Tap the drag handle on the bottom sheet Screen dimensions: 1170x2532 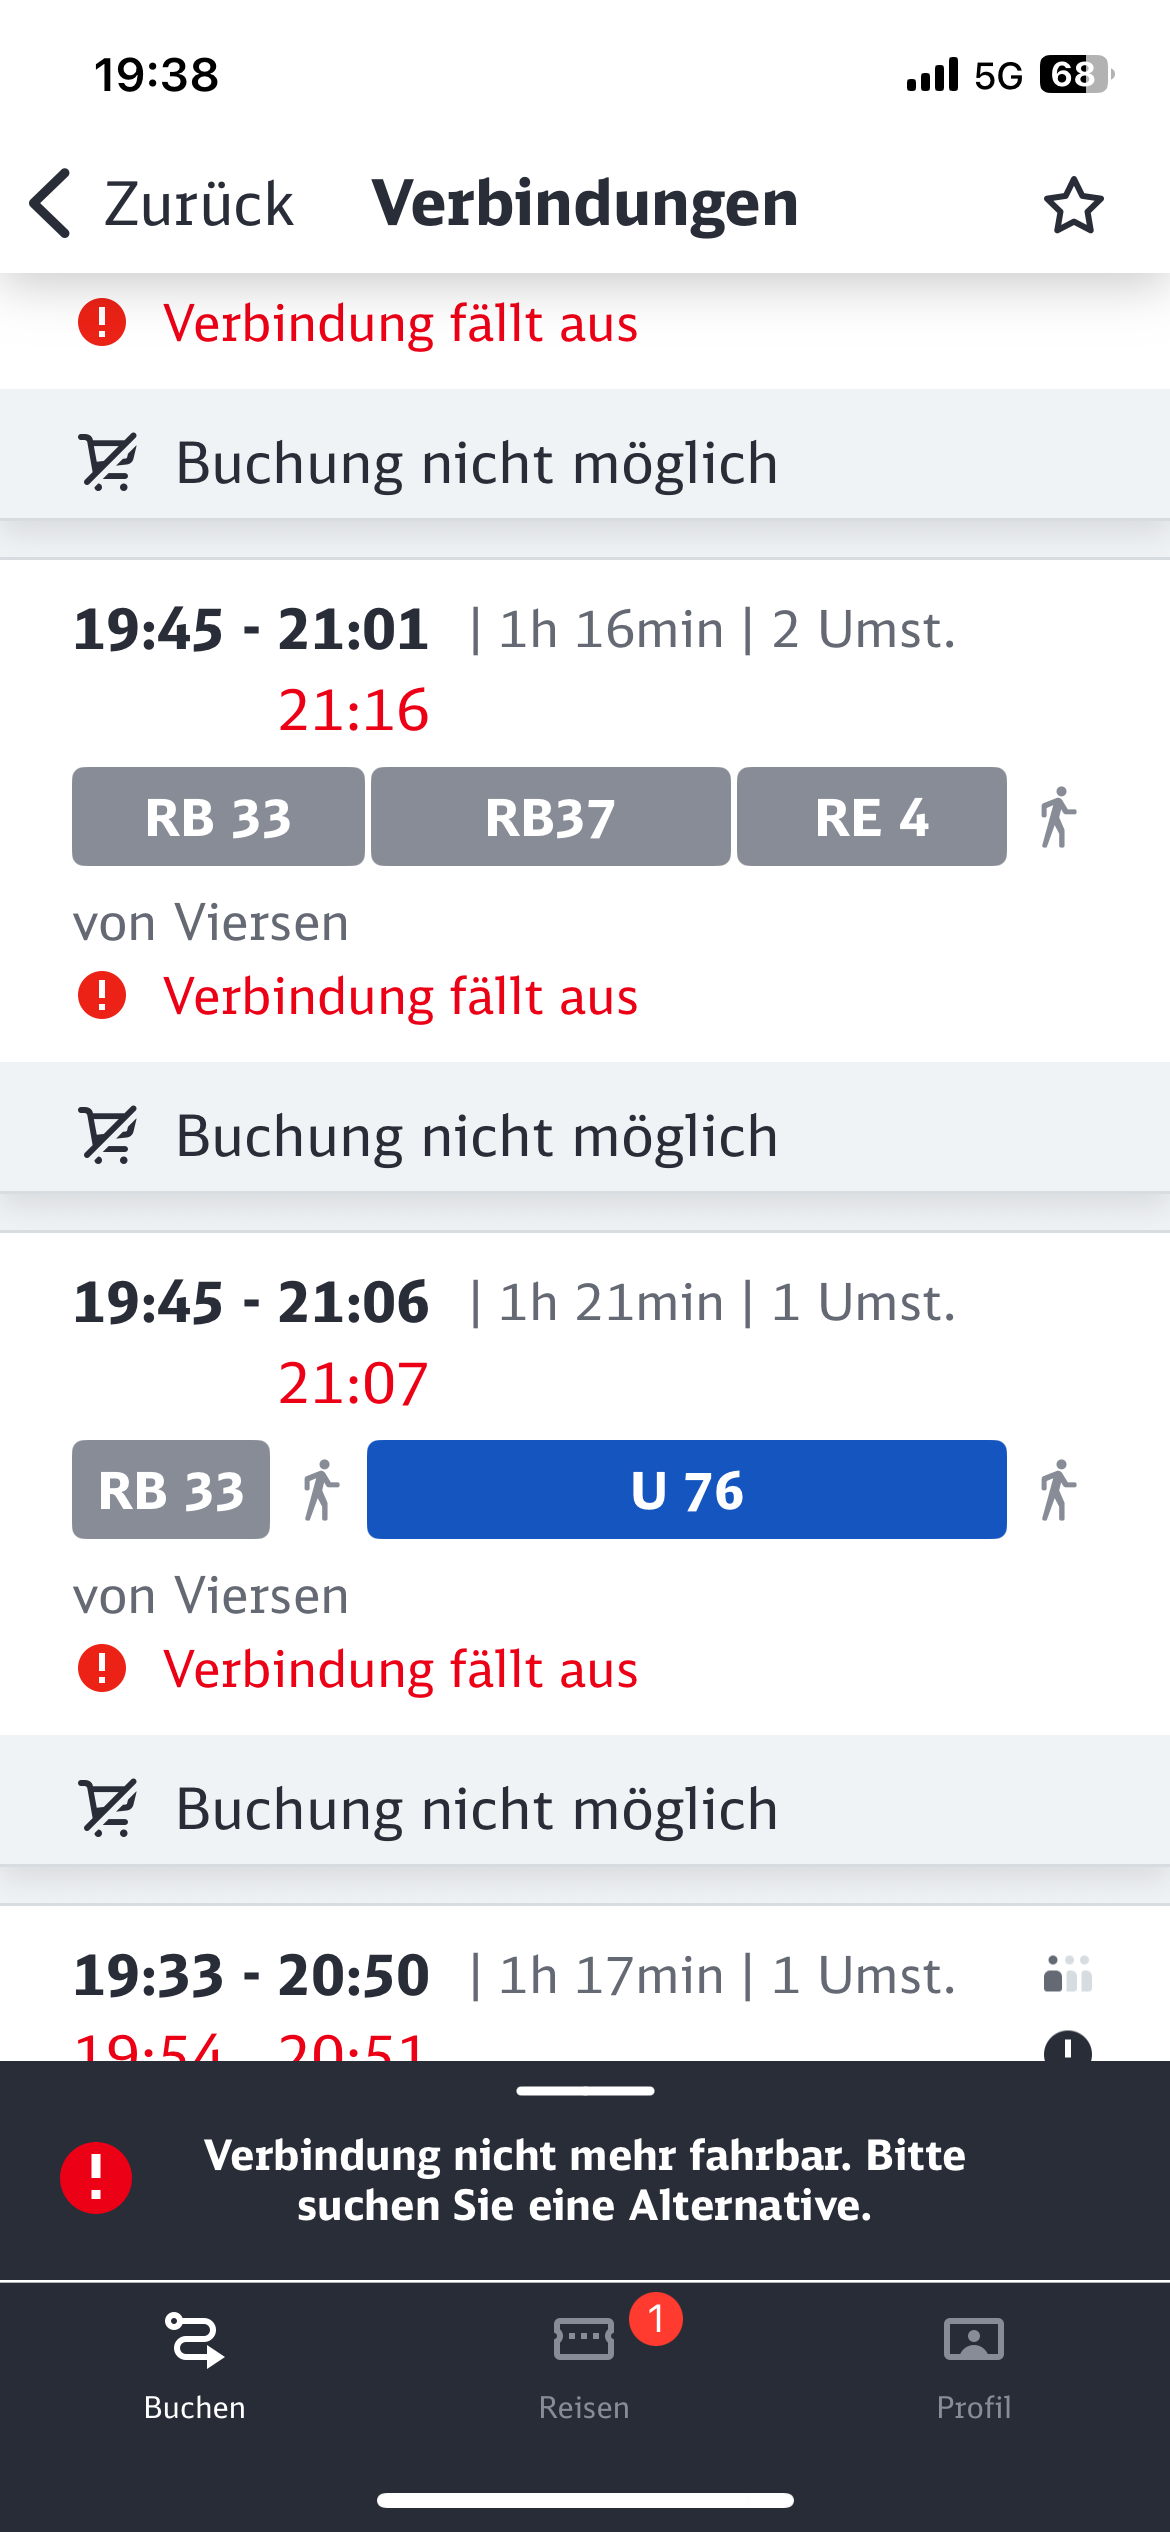pyautogui.click(x=585, y=2091)
